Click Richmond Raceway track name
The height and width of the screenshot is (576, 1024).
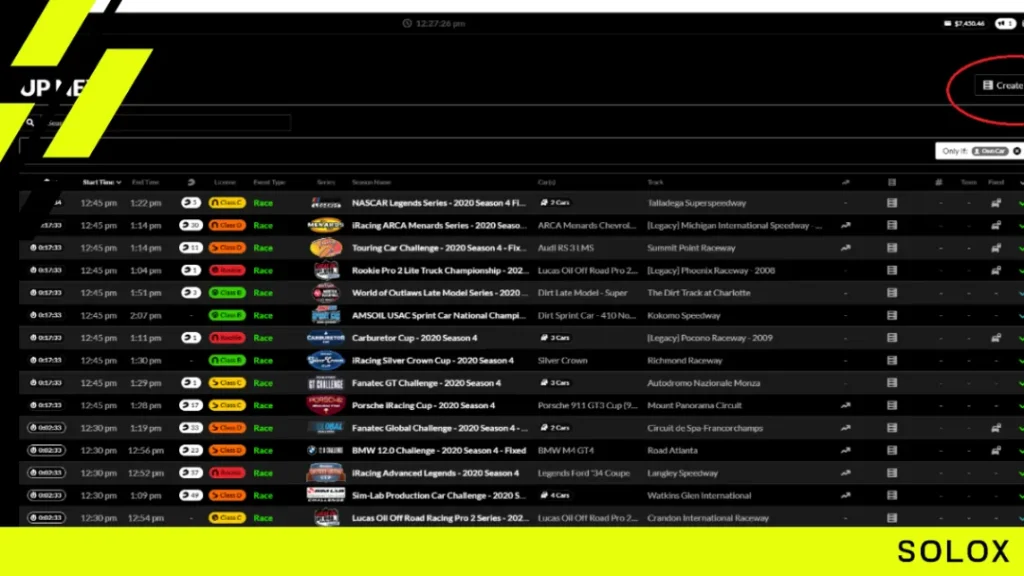coord(684,360)
